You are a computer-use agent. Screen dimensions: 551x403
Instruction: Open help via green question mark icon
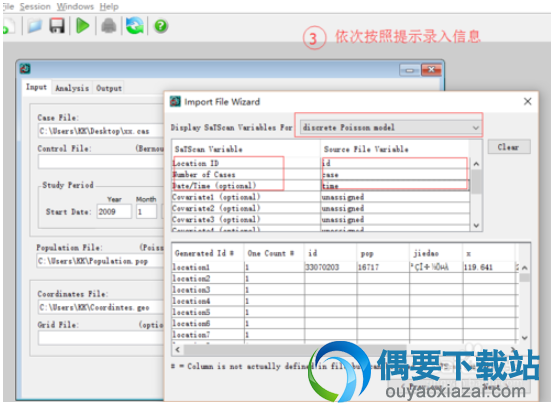click(x=161, y=26)
